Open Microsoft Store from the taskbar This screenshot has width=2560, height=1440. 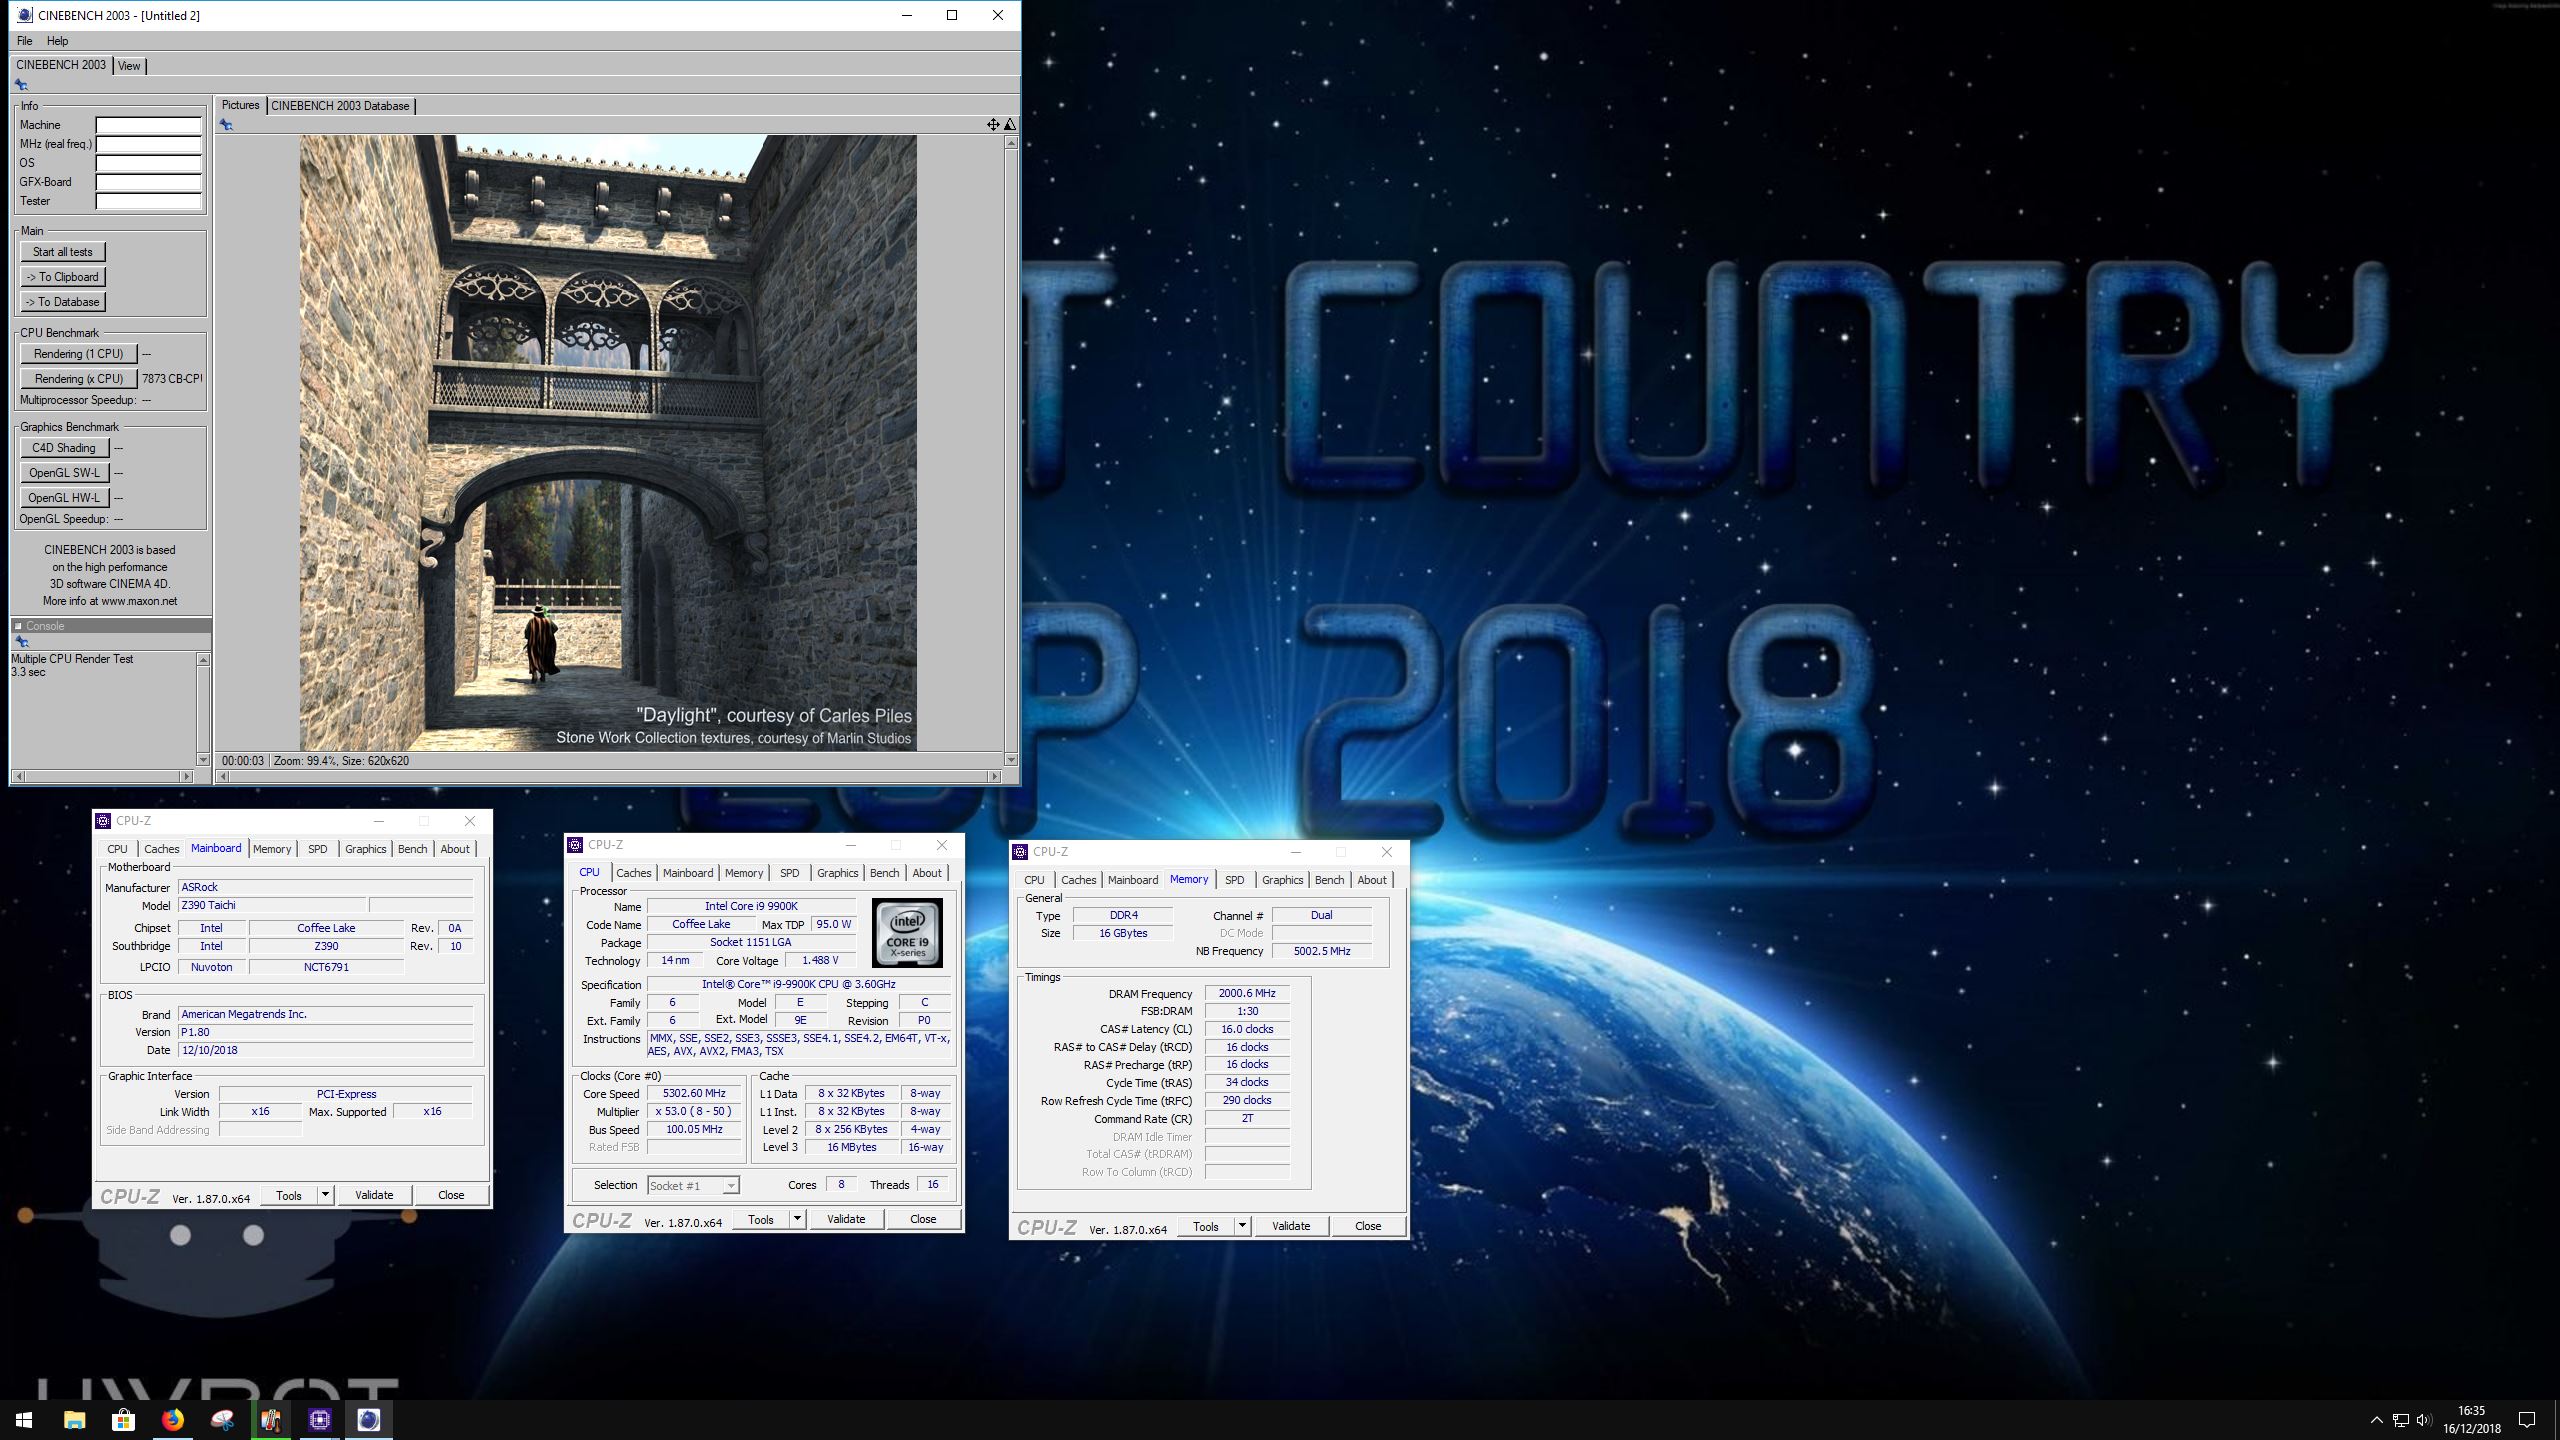click(x=123, y=1419)
